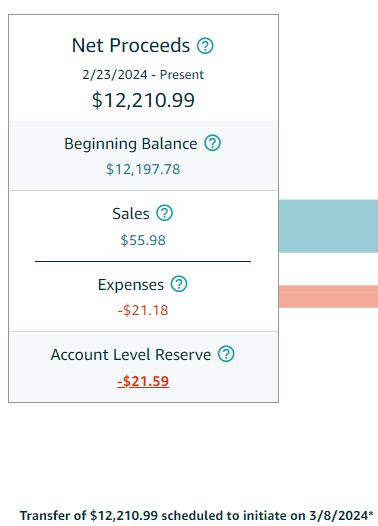Select the $12,210.99 net proceeds amount
The width and height of the screenshot is (378, 526).
(143, 100)
